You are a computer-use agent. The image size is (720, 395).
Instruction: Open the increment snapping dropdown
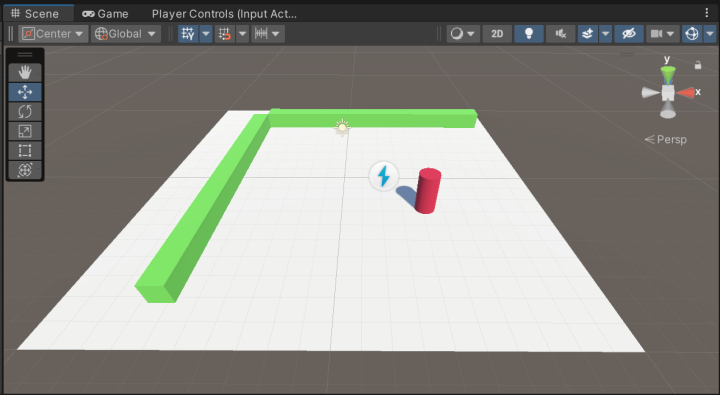click(x=268, y=34)
